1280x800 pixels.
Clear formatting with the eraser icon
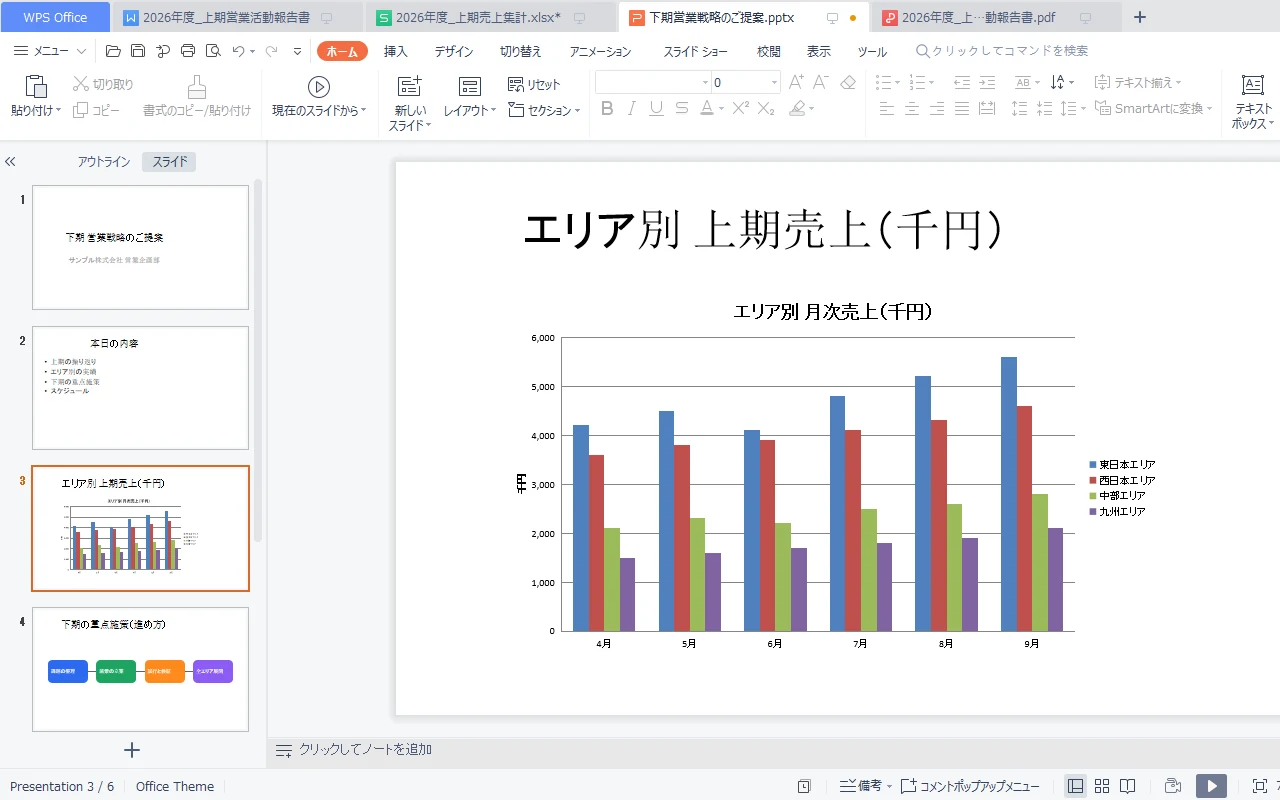coord(848,83)
